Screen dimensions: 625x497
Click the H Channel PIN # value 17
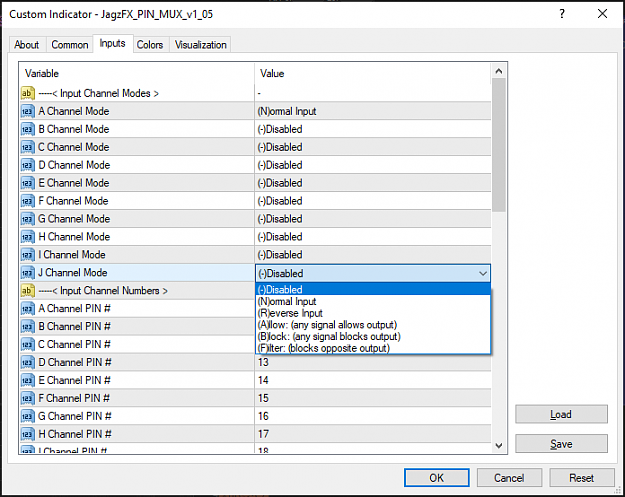coord(373,434)
